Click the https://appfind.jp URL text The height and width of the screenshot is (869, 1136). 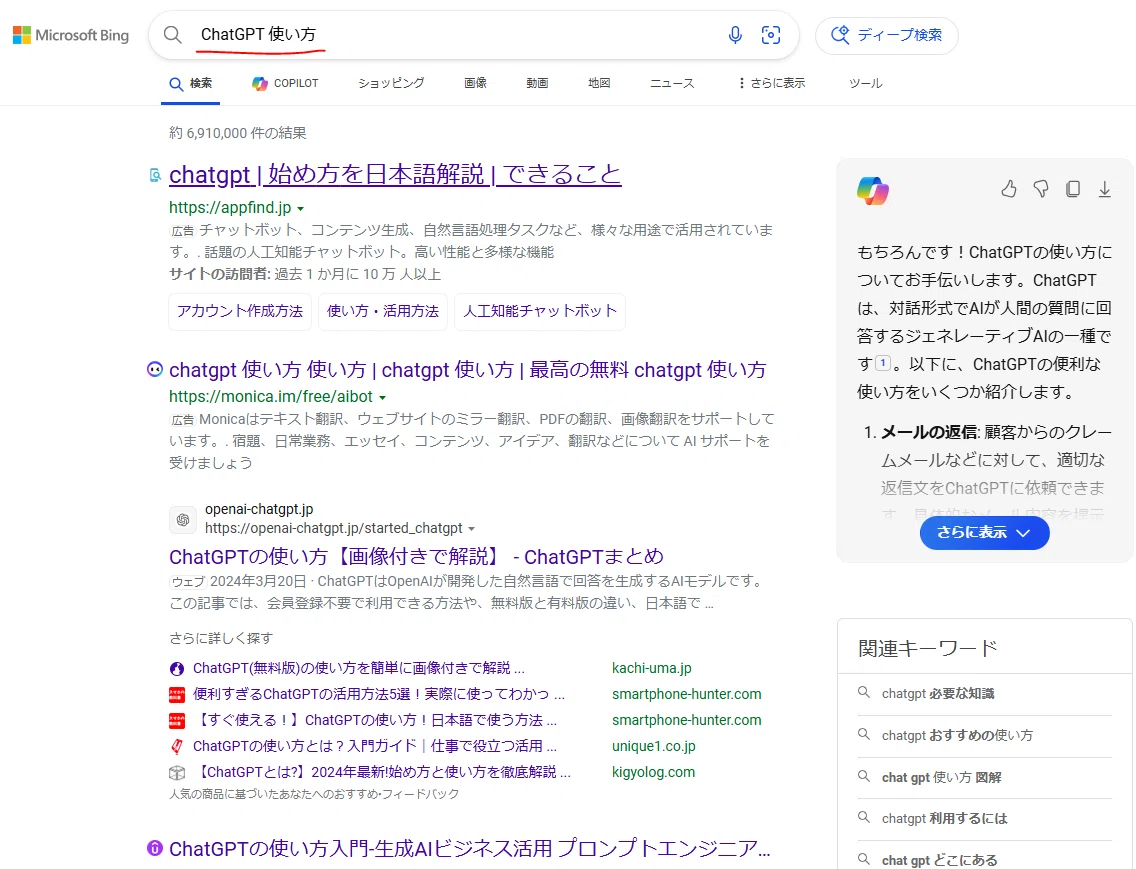[x=230, y=208]
